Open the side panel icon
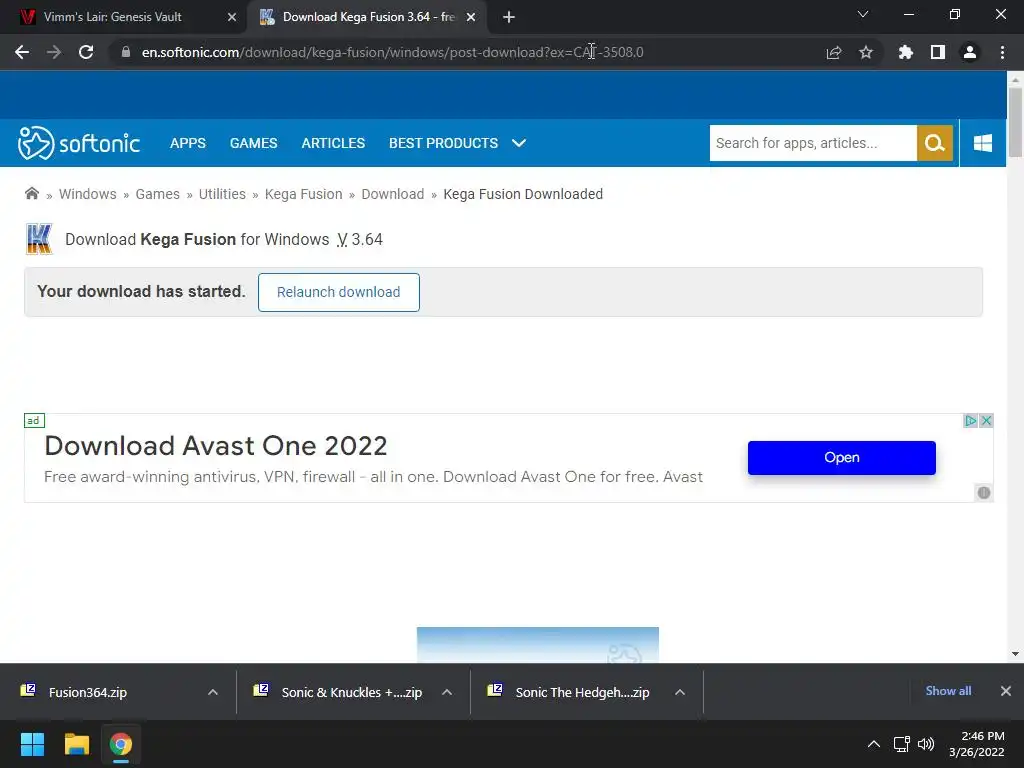The width and height of the screenshot is (1024, 768). (938, 52)
